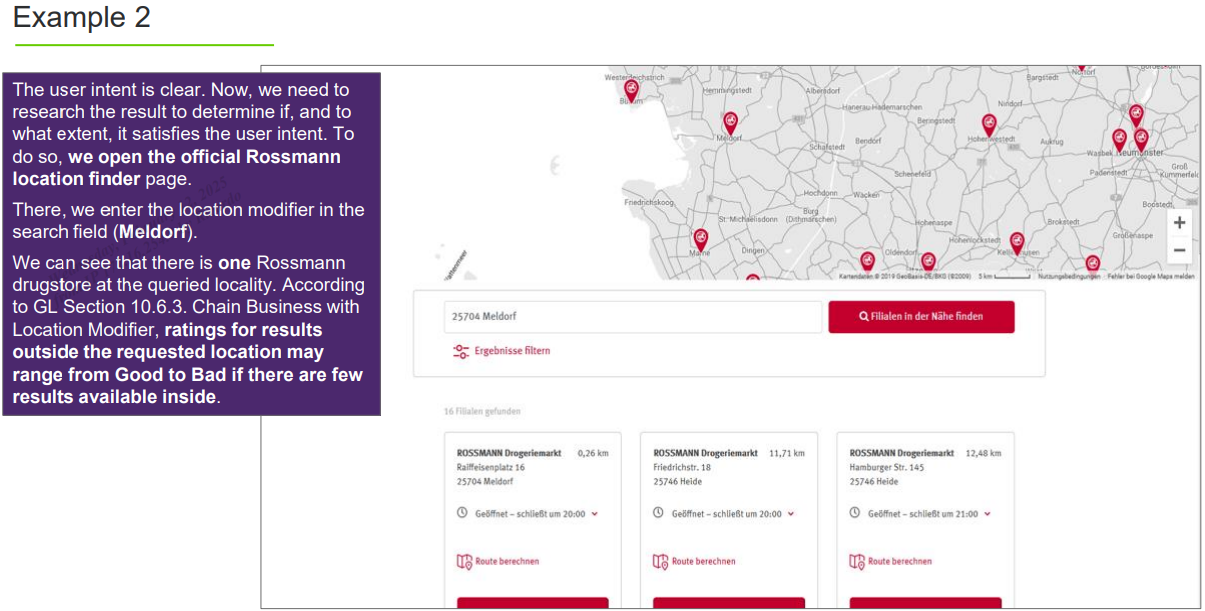Click the Schenefeld label on the map

[912, 173]
